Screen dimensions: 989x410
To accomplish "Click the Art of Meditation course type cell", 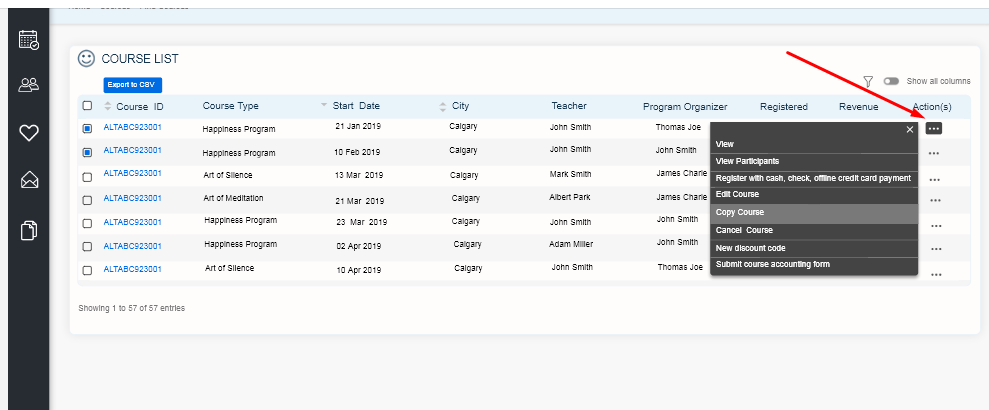I will (233, 198).
